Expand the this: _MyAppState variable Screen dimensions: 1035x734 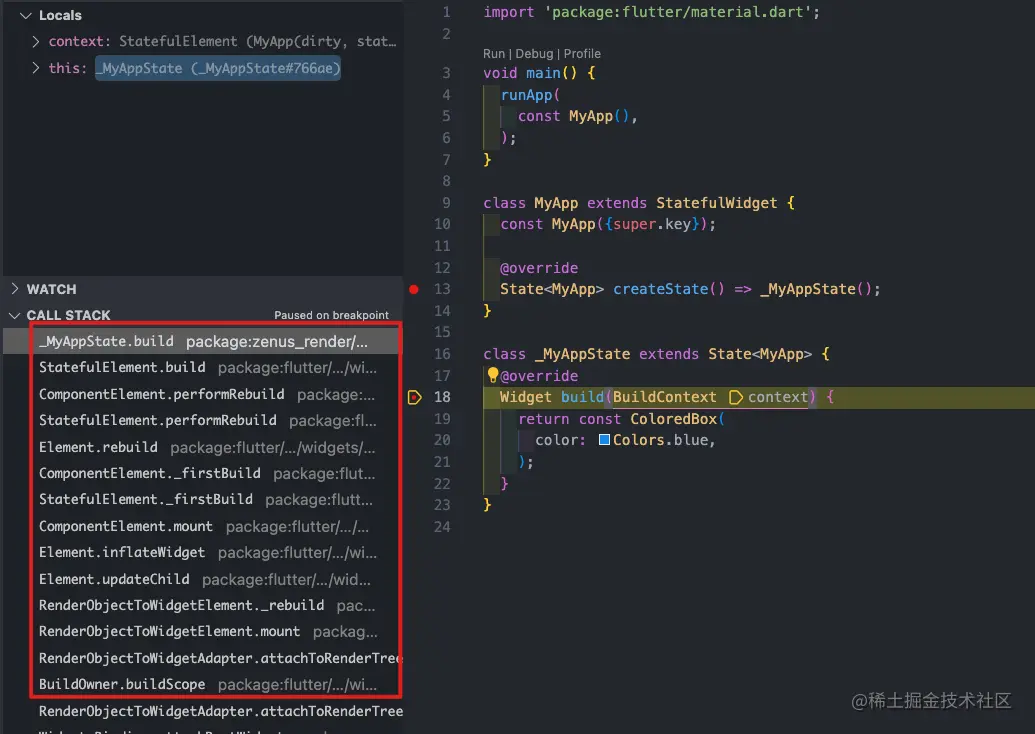coord(36,67)
